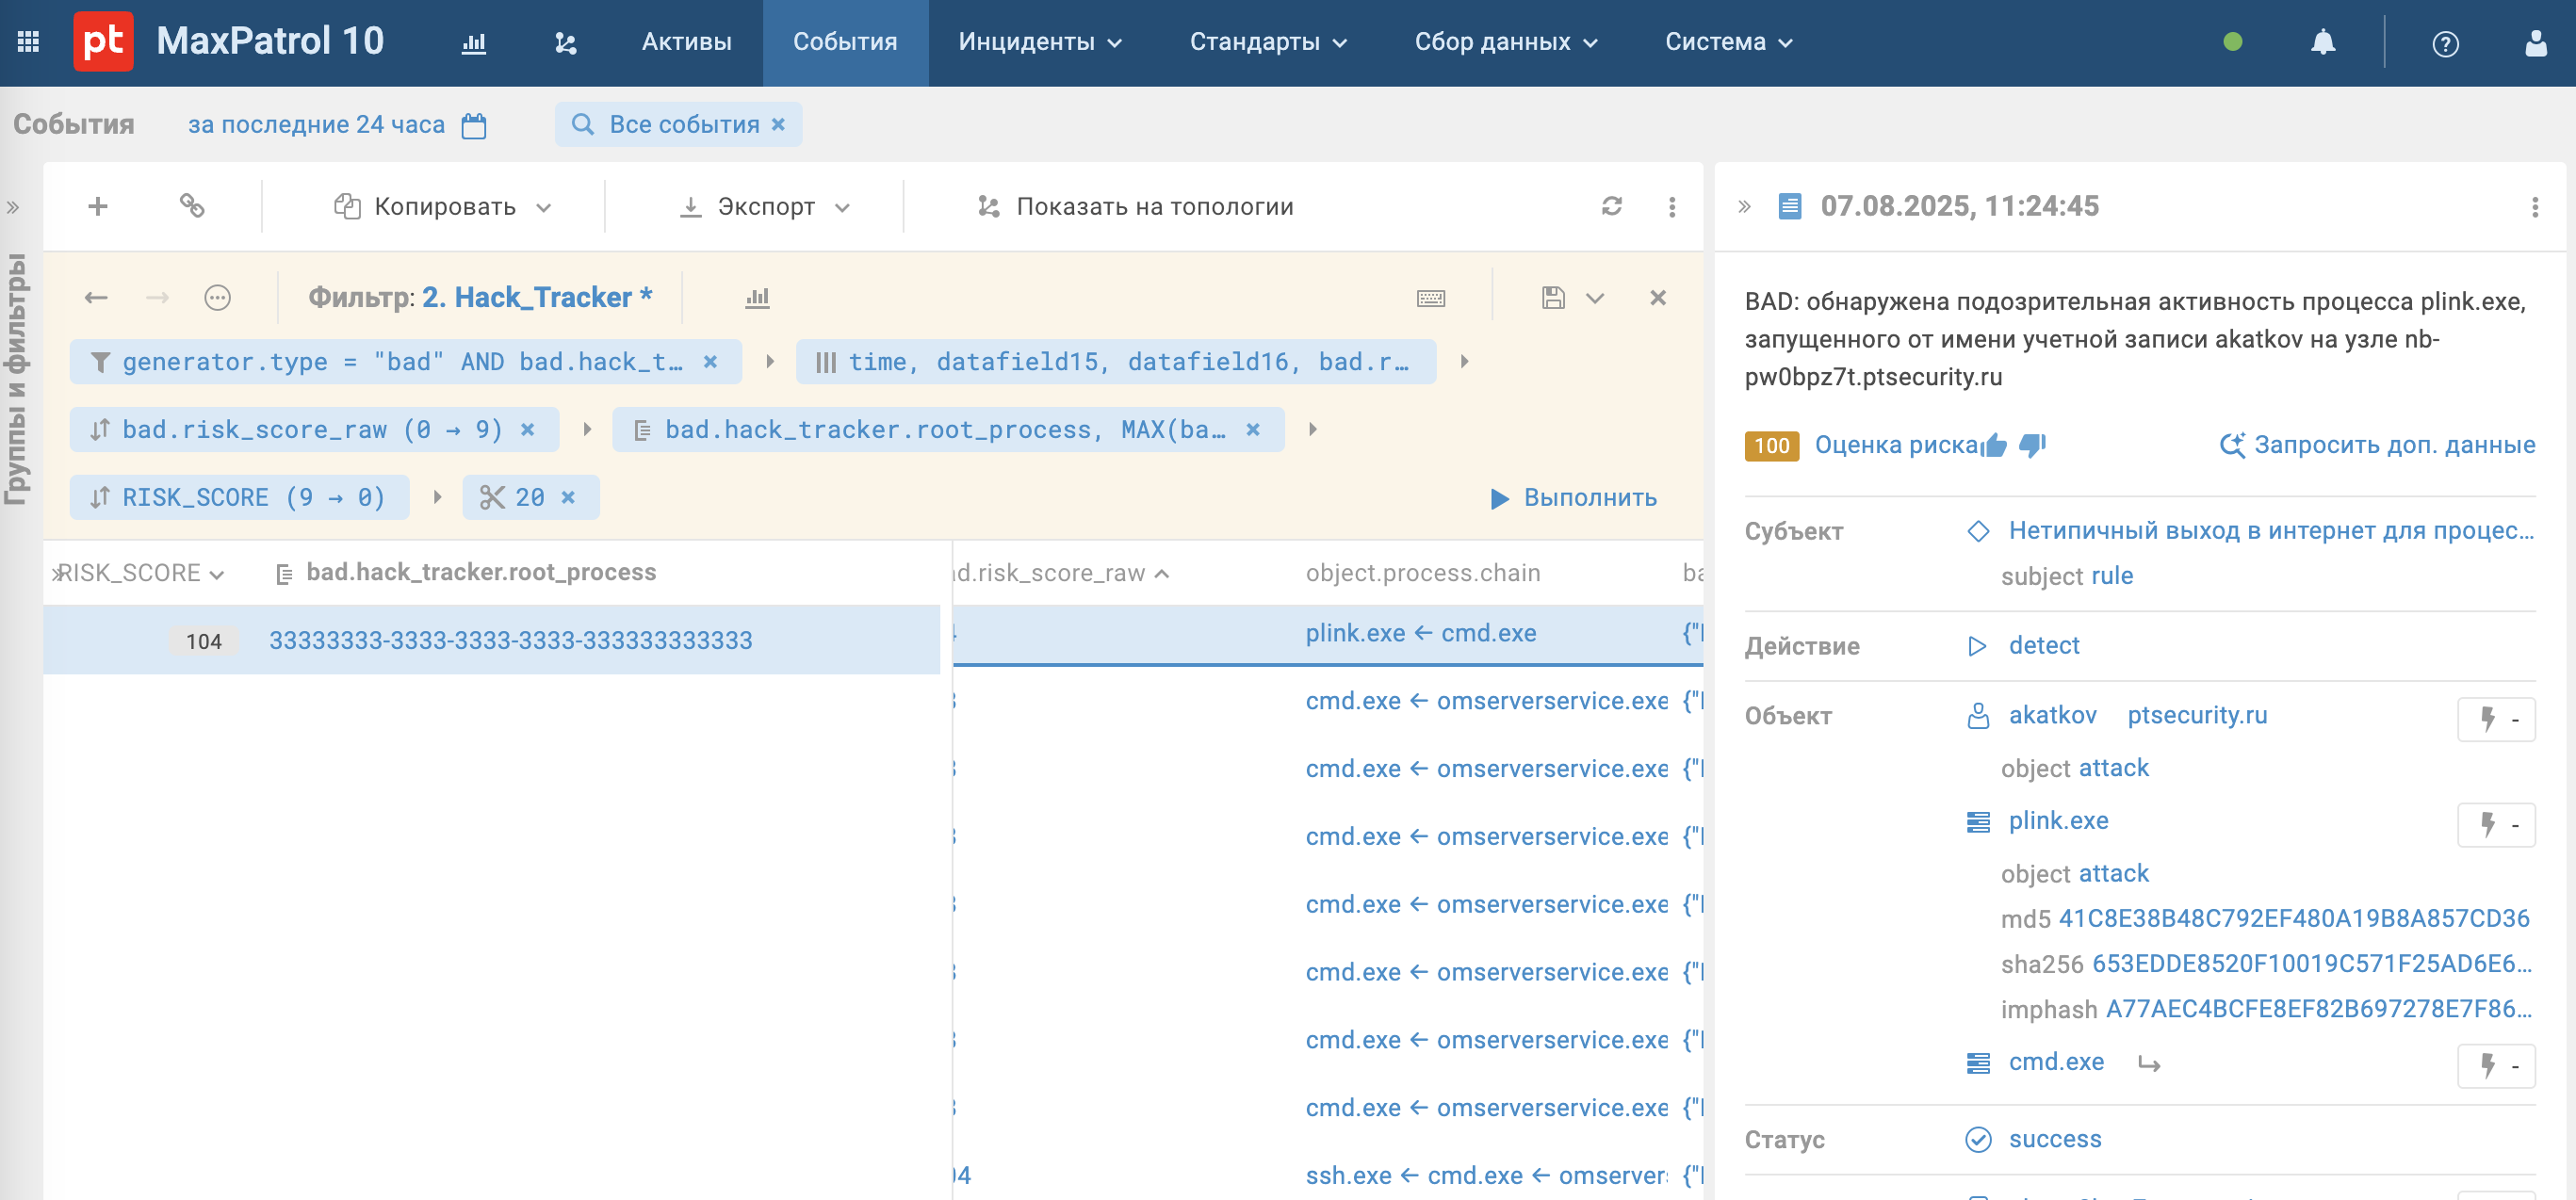Screen dimensions: 2576x1200
Task: Open the filter ellipsis circle menu
Action: click(x=217, y=298)
